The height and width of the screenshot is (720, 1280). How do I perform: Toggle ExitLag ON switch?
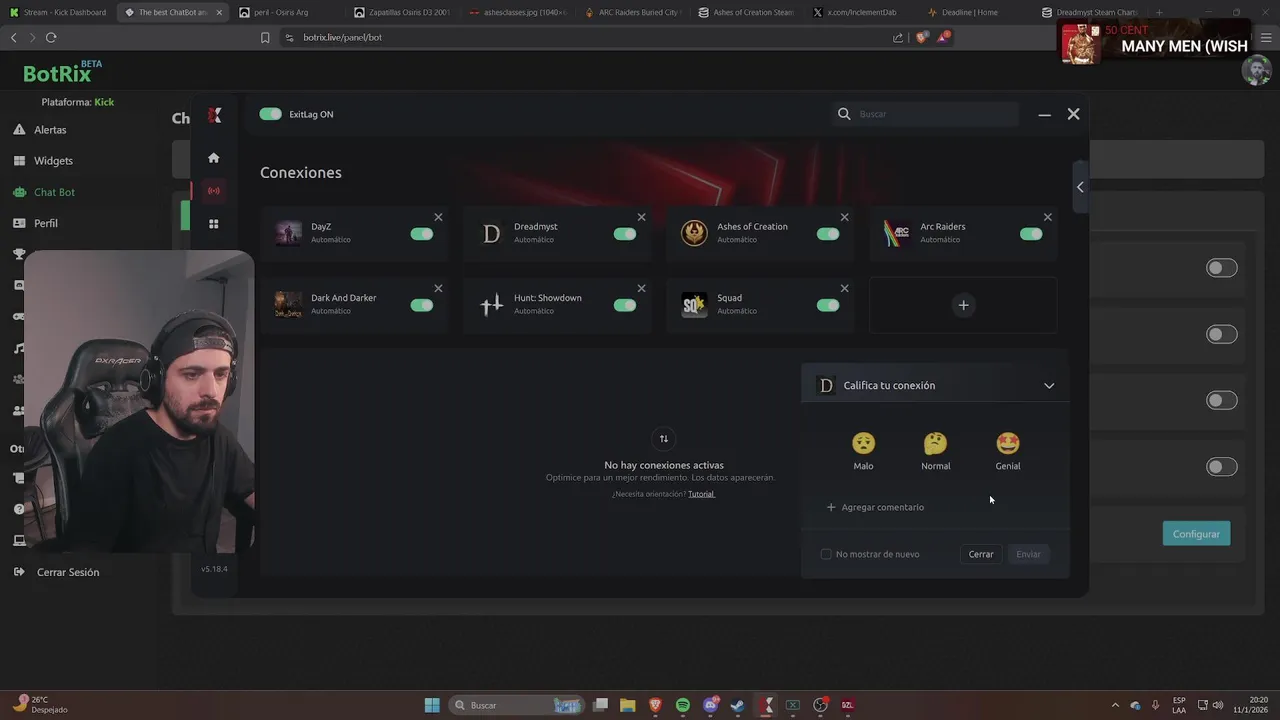(270, 114)
